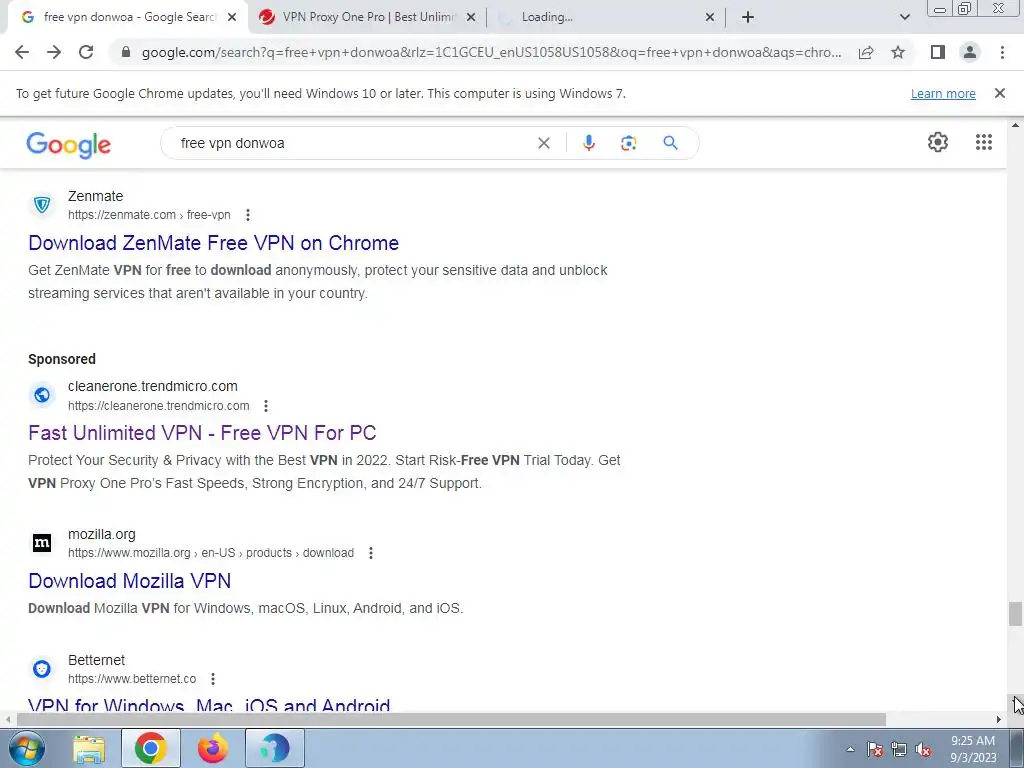1024x768 pixels.
Task: Click the vertical scrollbar thumb
Action: [1015, 614]
